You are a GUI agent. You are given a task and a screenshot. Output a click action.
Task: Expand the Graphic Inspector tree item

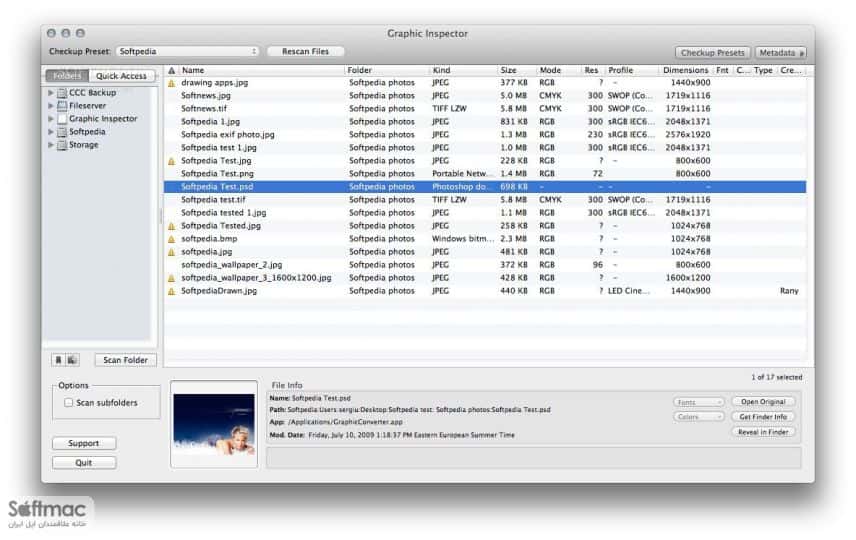[51, 119]
